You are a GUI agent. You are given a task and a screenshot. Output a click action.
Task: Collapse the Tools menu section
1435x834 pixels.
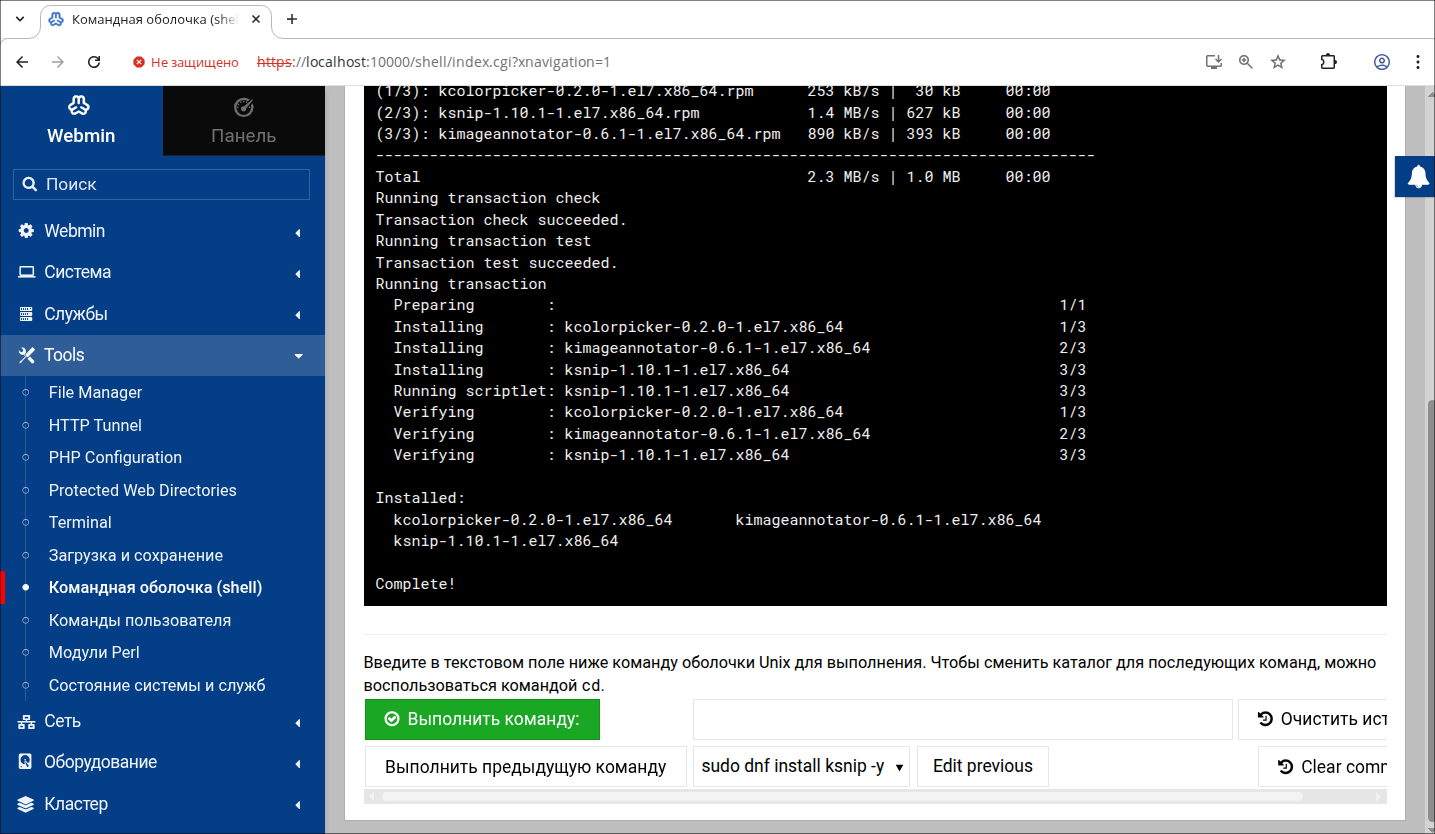[x=162, y=355]
